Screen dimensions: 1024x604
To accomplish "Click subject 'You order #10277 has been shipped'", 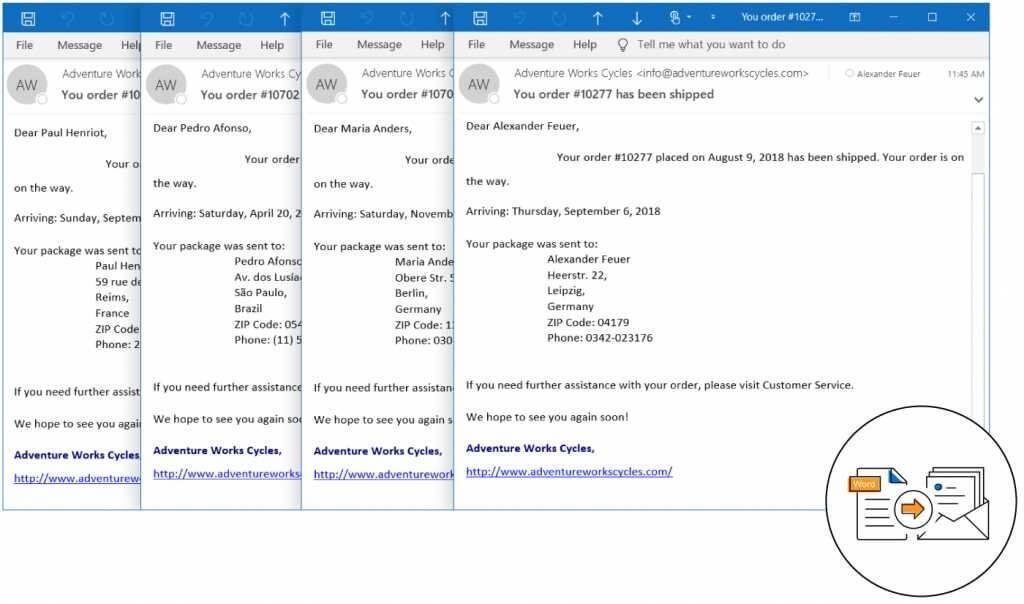I will tap(613, 94).
